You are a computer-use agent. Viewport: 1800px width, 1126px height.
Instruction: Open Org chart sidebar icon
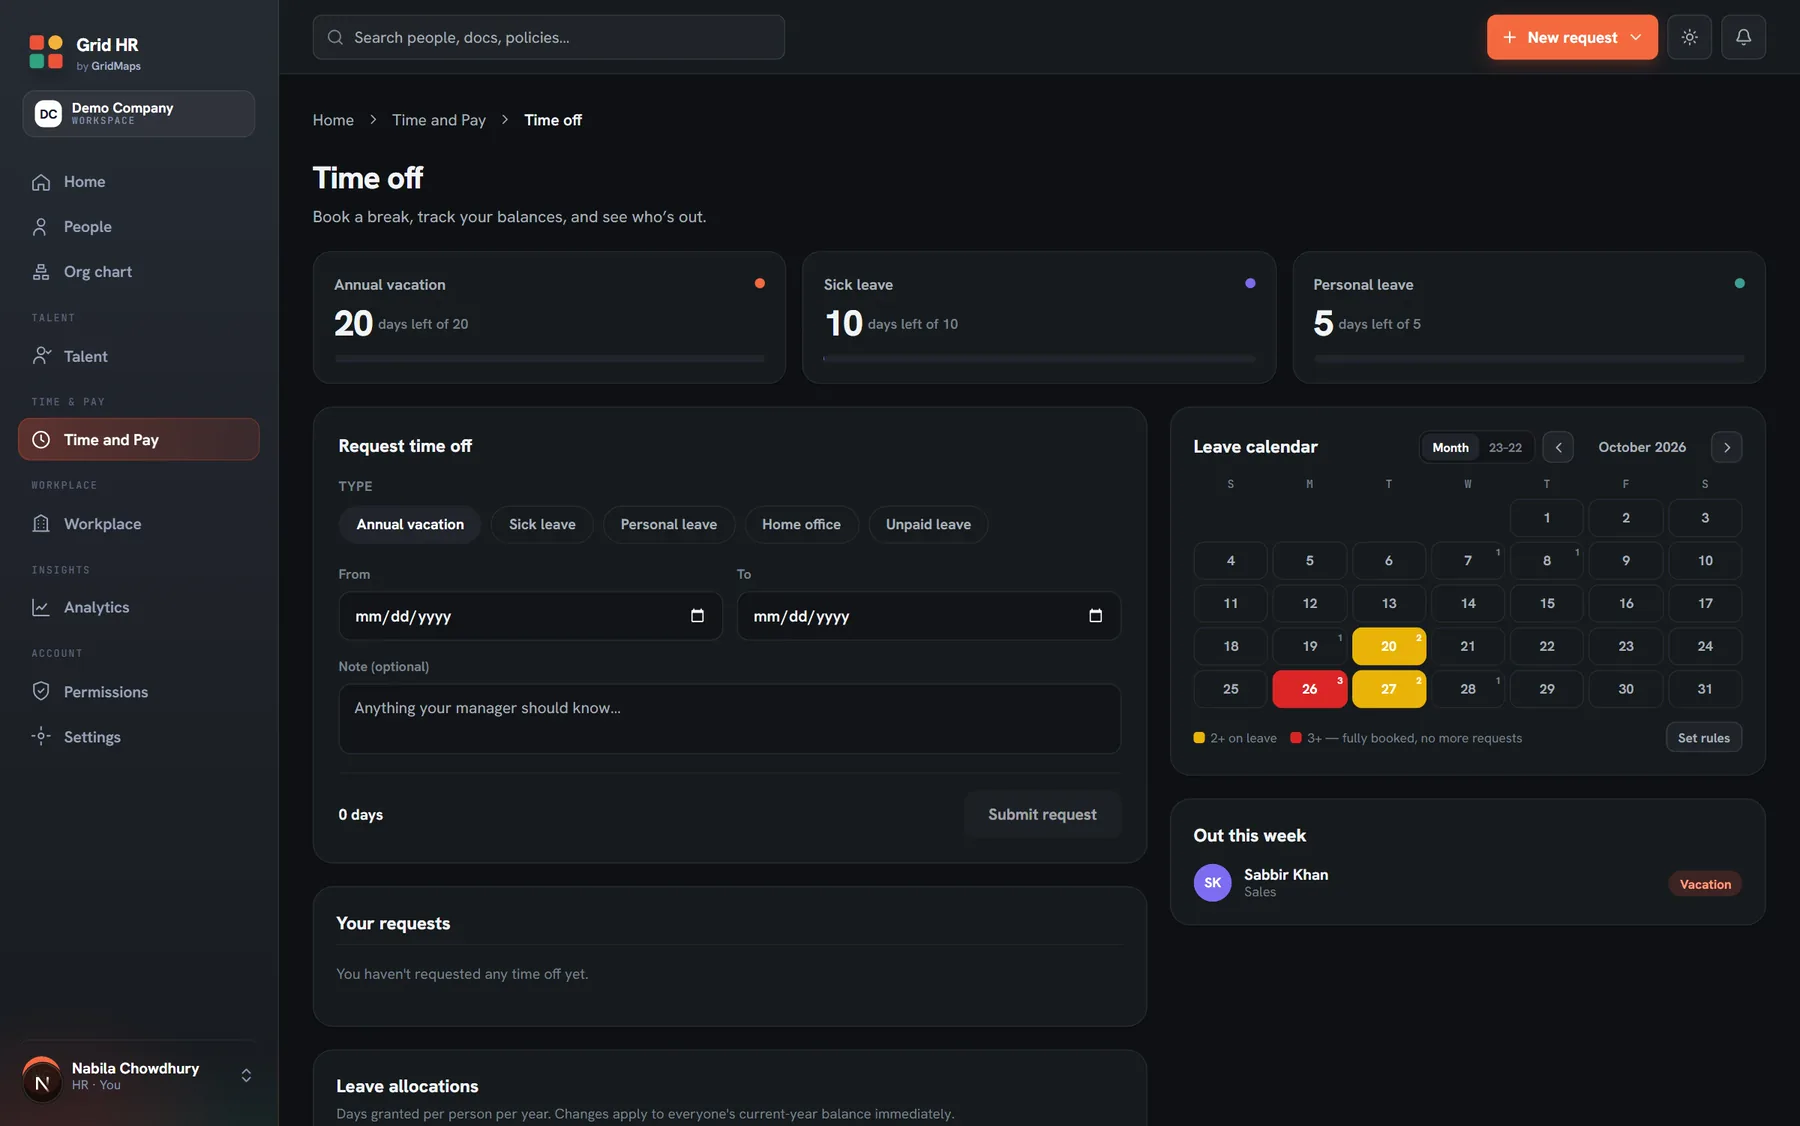[41, 272]
